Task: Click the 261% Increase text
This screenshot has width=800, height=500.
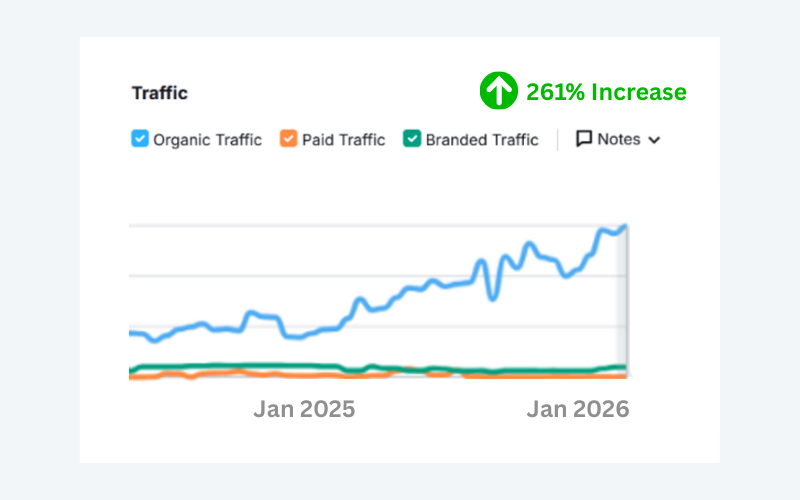Action: click(x=606, y=93)
